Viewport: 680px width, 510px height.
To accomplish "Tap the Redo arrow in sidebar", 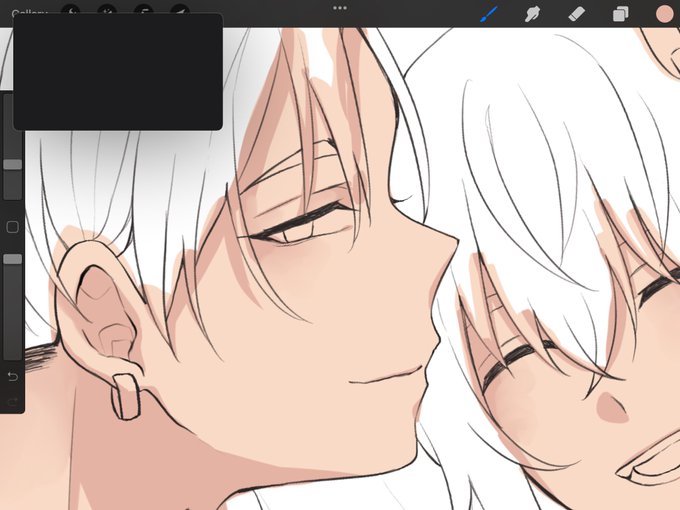I will [12, 402].
